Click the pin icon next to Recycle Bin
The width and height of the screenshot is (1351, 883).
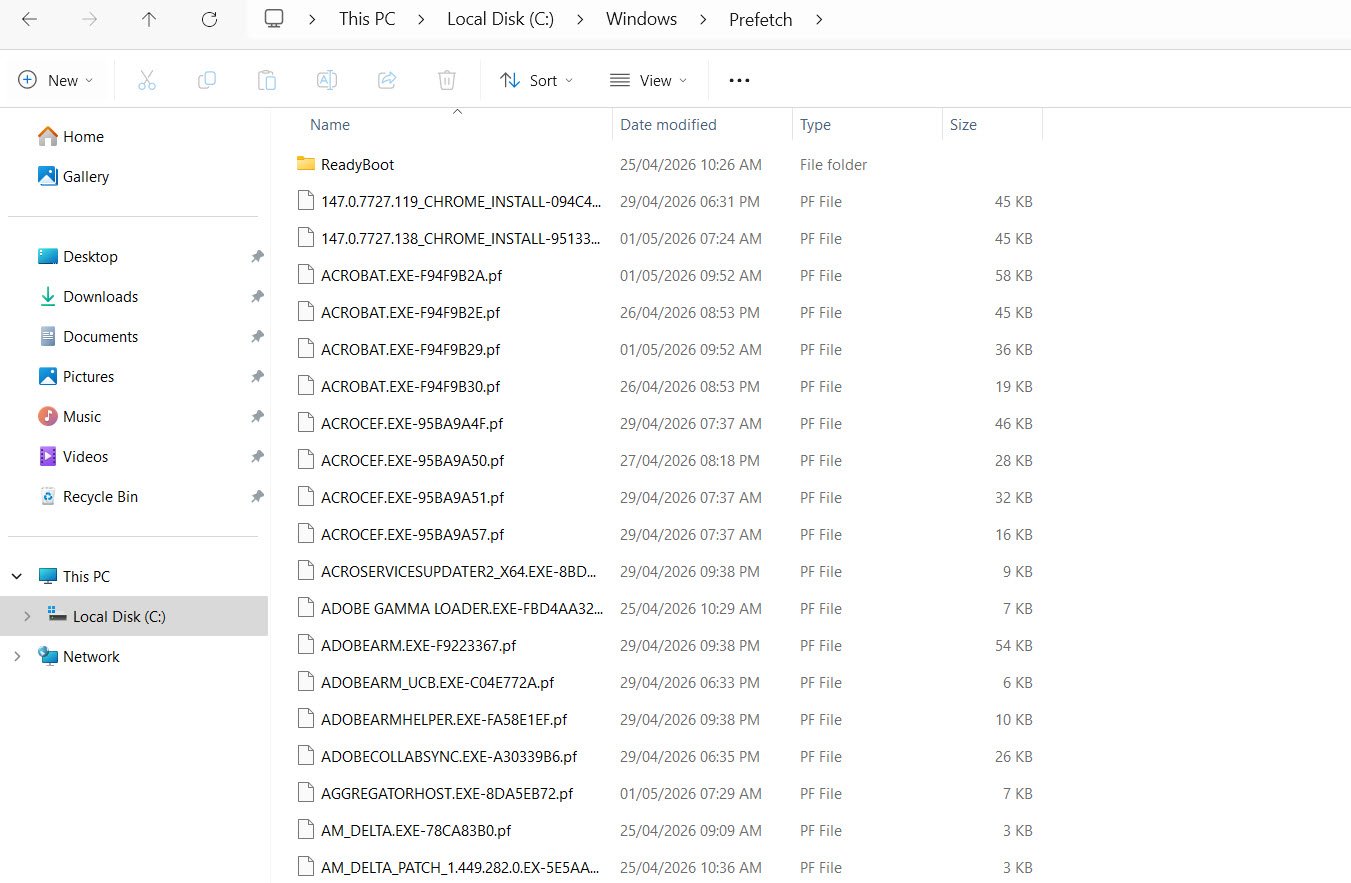257,496
